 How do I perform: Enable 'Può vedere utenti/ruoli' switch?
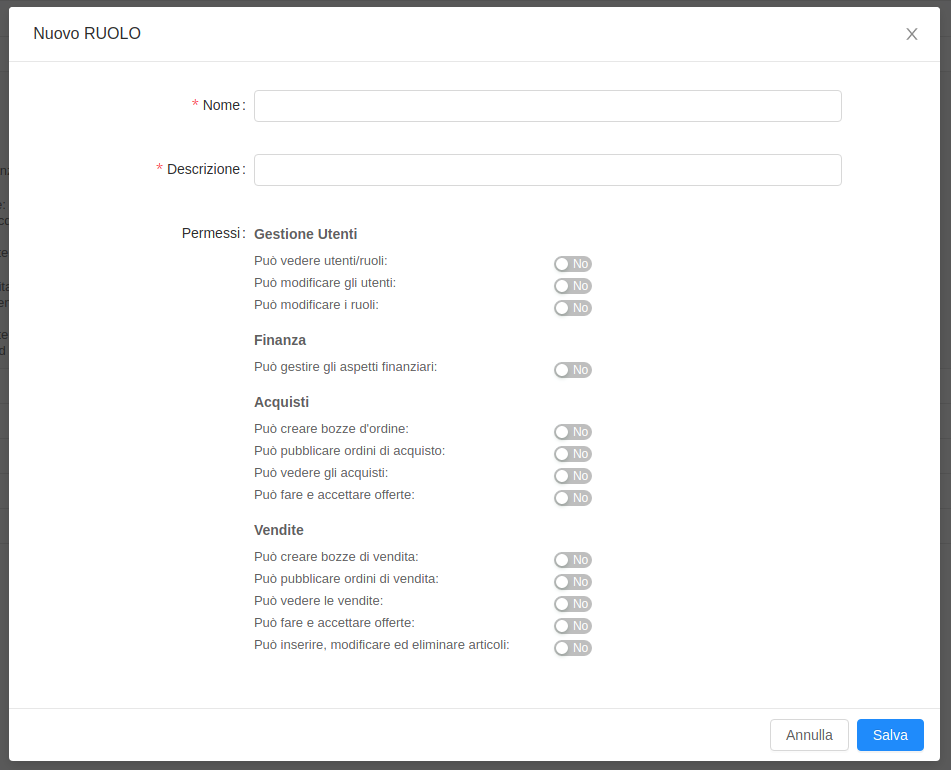tap(573, 264)
